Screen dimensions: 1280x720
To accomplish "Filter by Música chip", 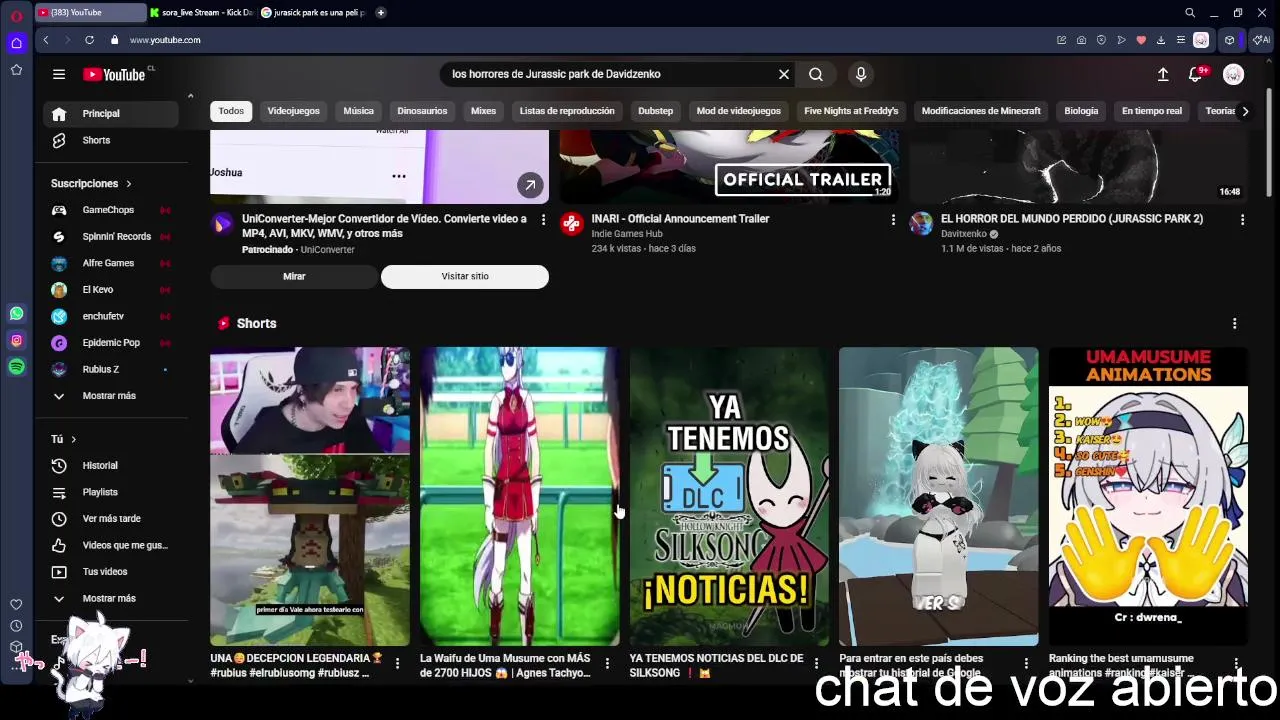I will click(x=358, y=111).
